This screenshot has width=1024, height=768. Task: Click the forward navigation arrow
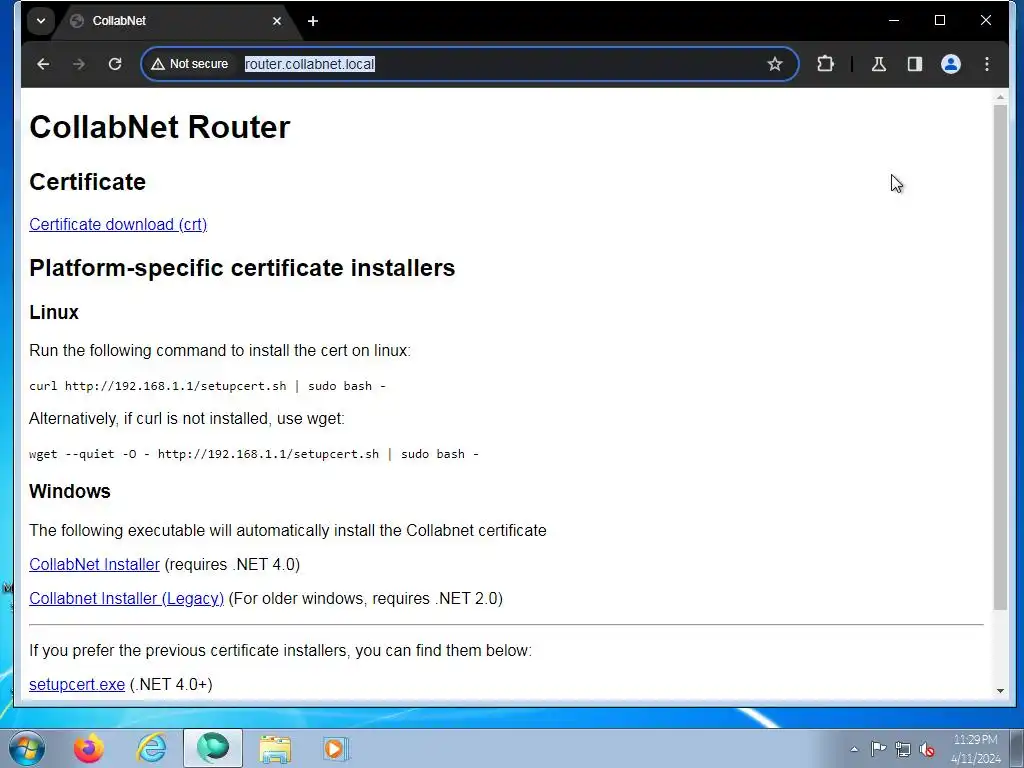79,64
